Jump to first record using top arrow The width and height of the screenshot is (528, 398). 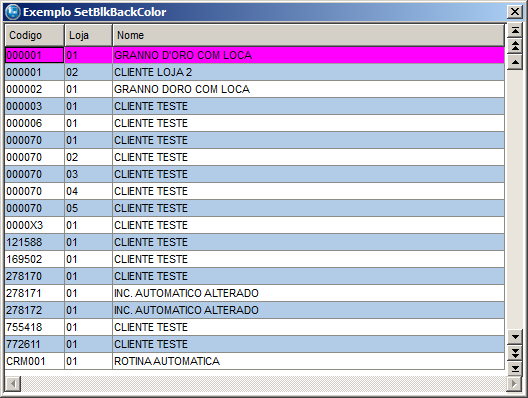coord(515,30)
